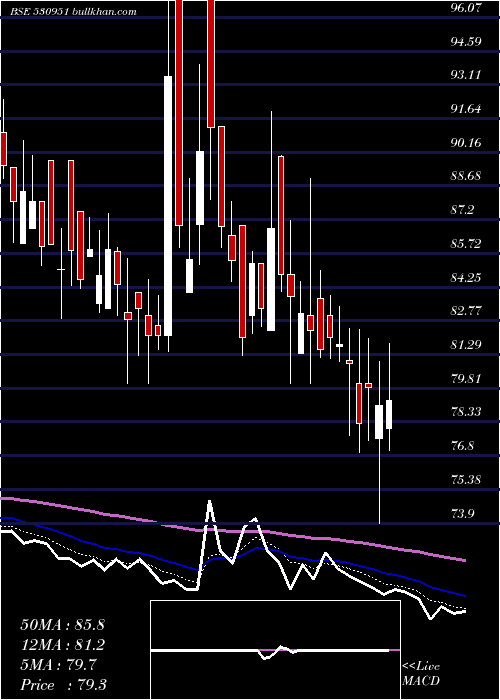Screen dimensions: 500x700
Task: Click the 93.11 price axis label
Action: (x=466, y=75)
